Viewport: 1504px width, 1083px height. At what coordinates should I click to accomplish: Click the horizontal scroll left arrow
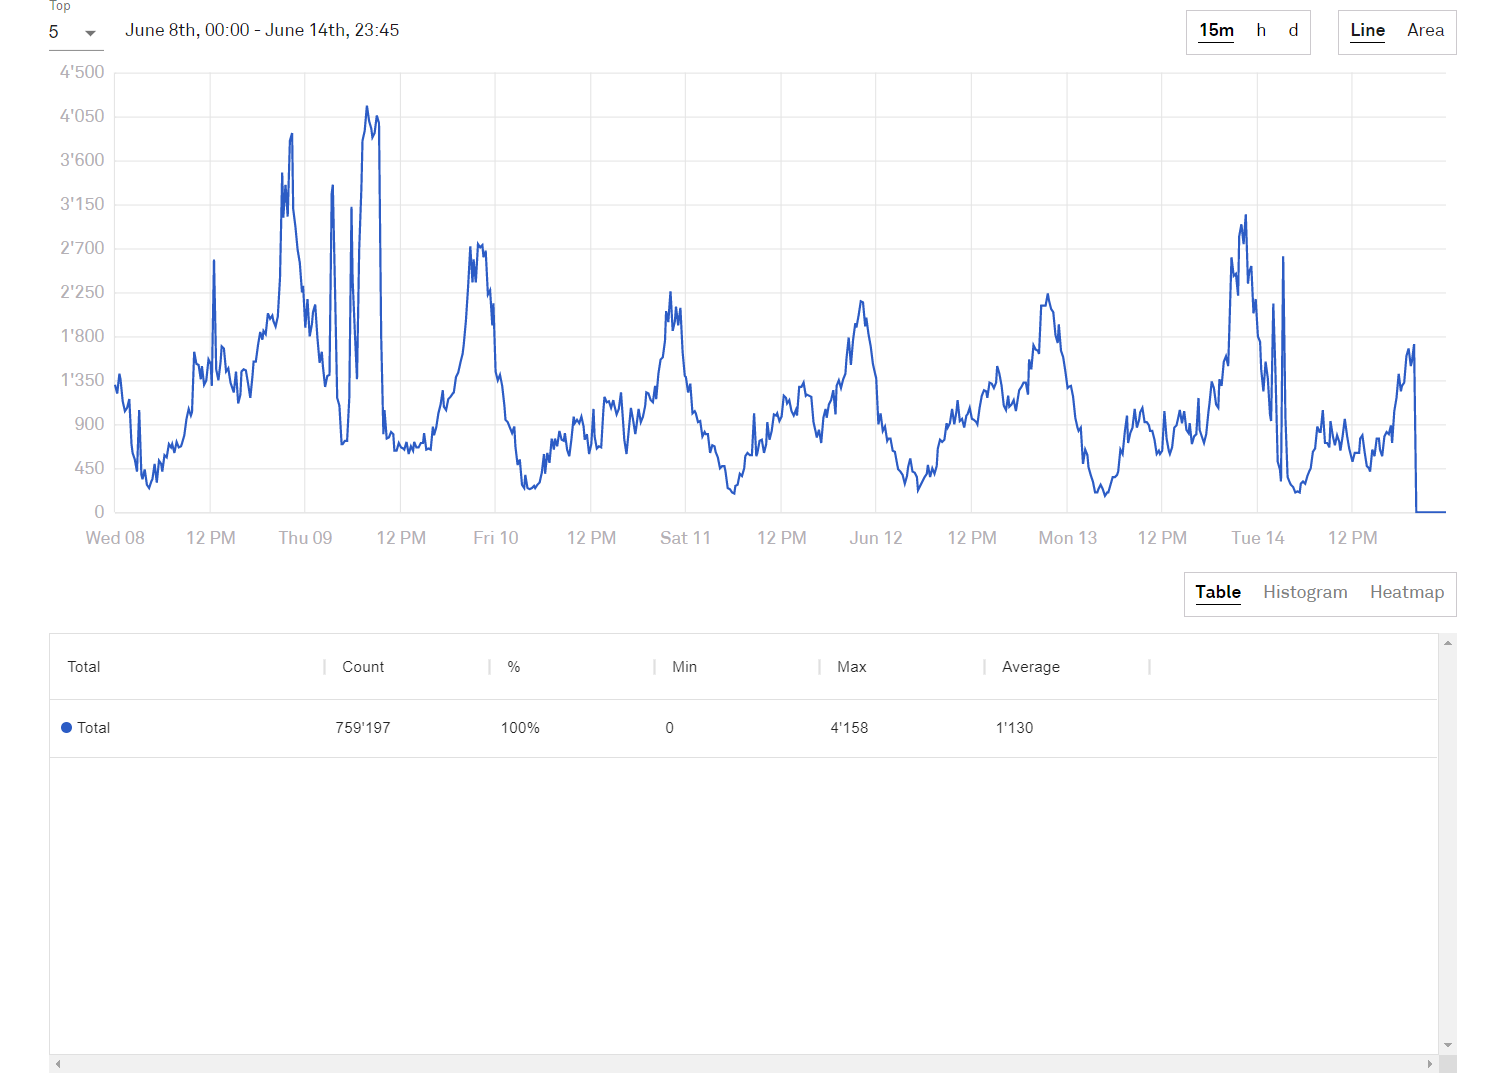58,1064
